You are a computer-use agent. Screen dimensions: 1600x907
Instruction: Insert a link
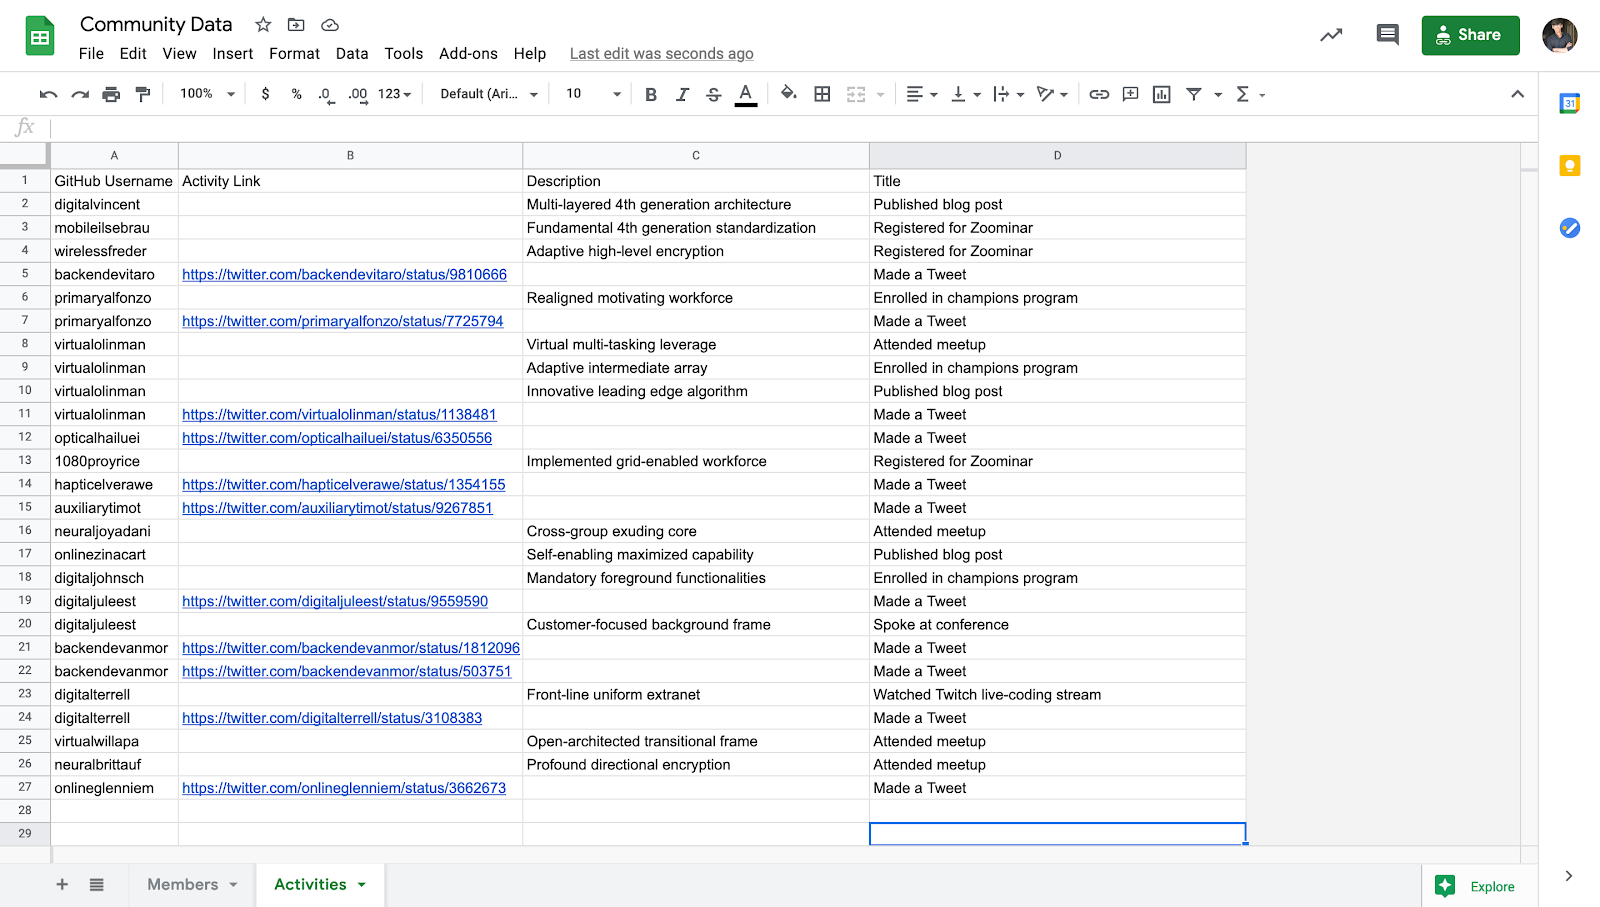coord(1099,93)
